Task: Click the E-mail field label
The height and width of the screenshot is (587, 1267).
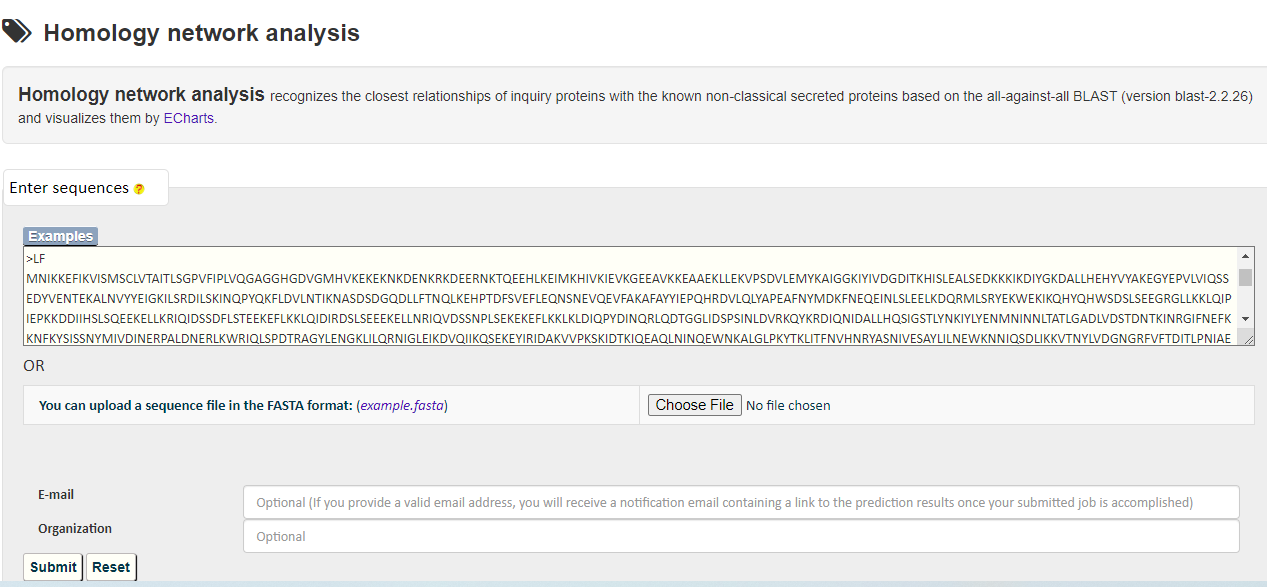Action: point(56,495)
